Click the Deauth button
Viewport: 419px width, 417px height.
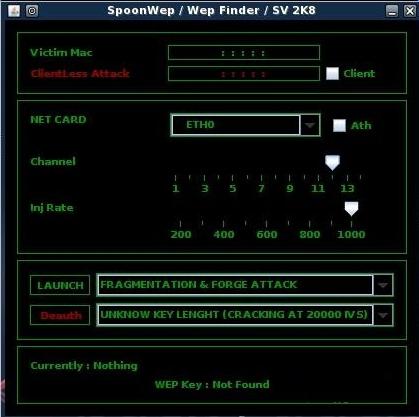pos(60,315)
